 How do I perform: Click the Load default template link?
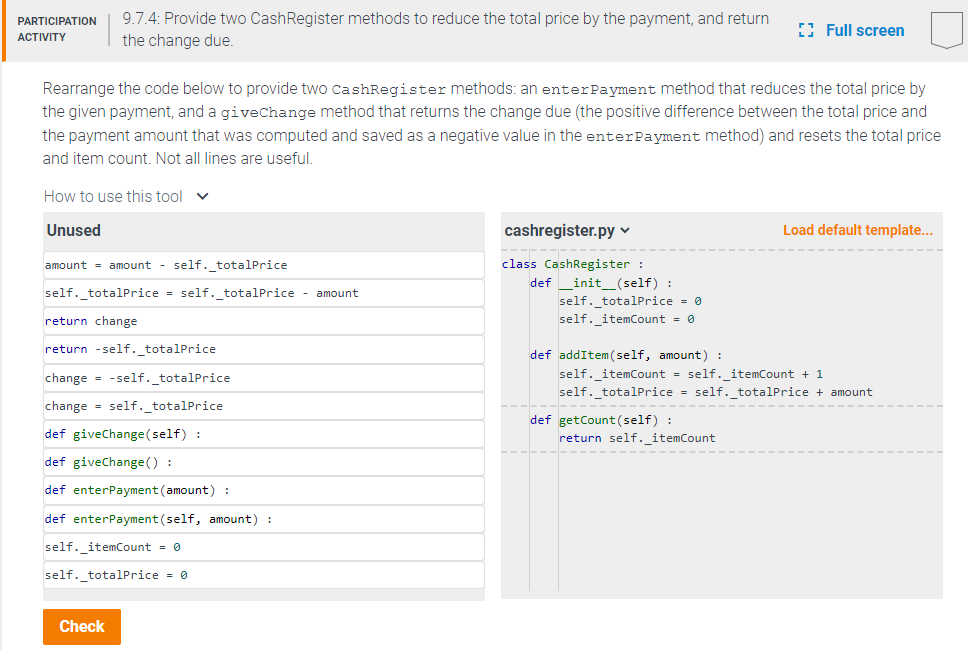[857, 230]
